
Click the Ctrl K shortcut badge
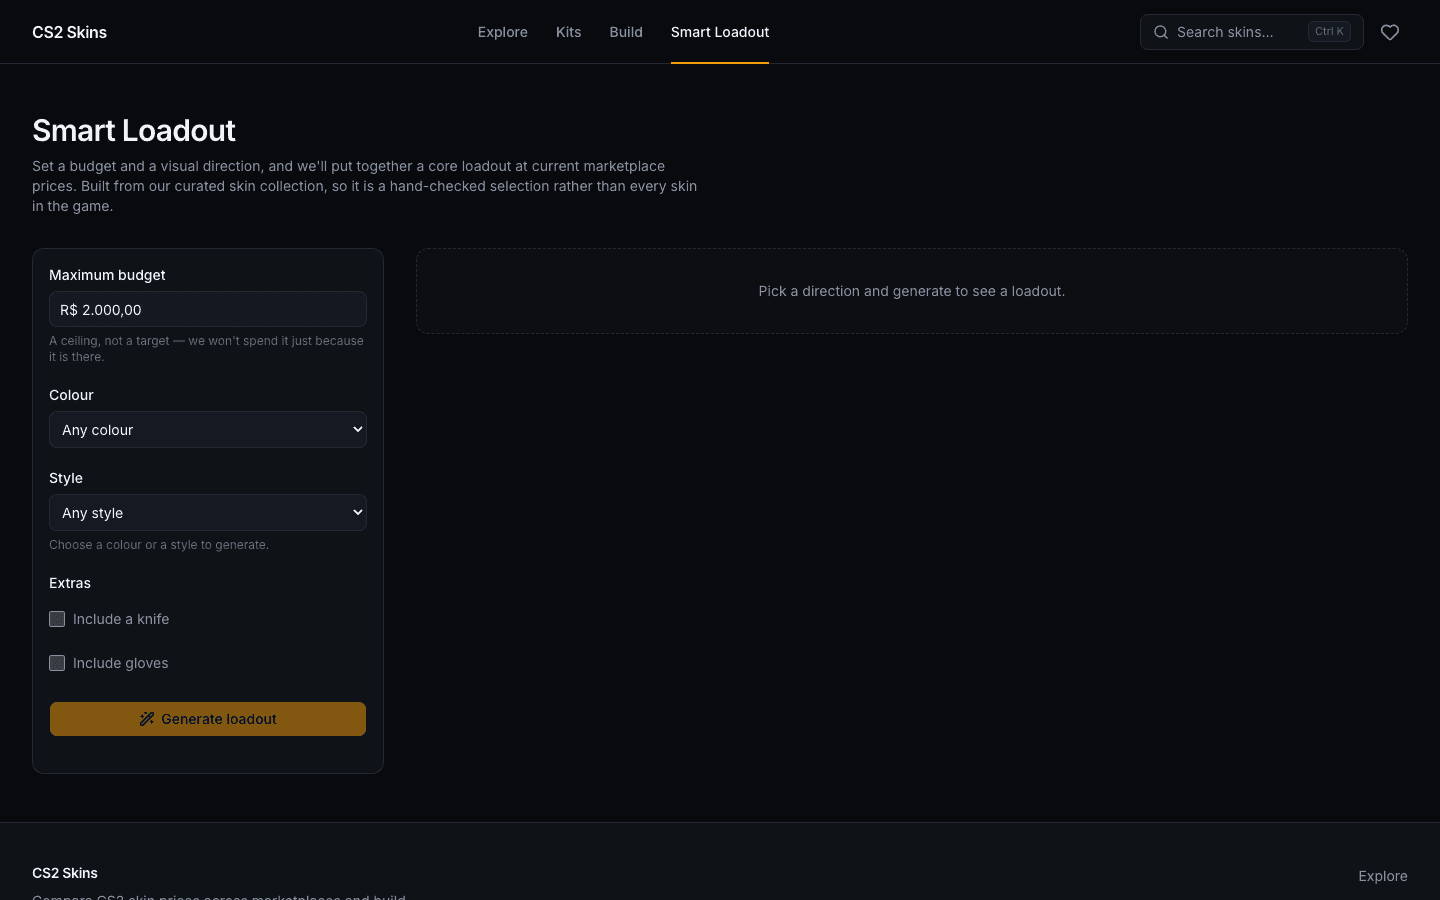[x=1329, y=32]
